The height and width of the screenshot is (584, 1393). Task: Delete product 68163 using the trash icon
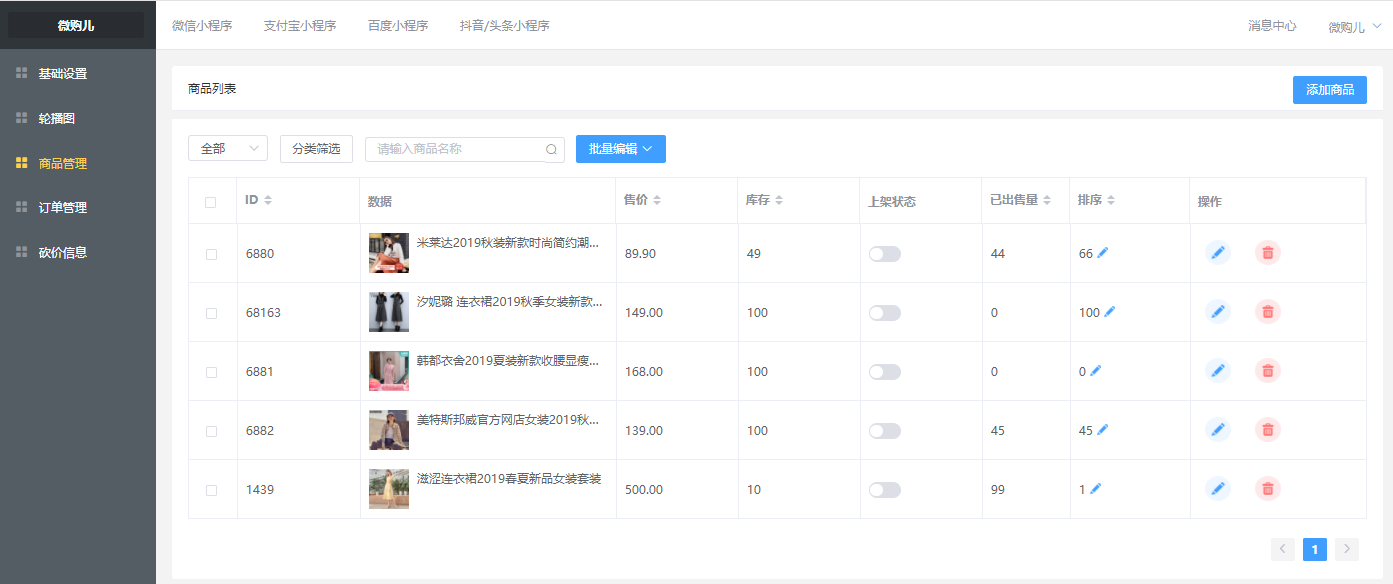[x=1268, y=312]
